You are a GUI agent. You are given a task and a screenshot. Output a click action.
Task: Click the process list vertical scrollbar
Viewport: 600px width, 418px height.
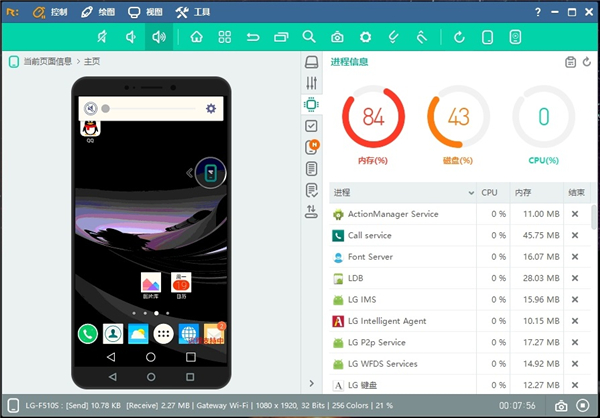(x=594, y=217)
